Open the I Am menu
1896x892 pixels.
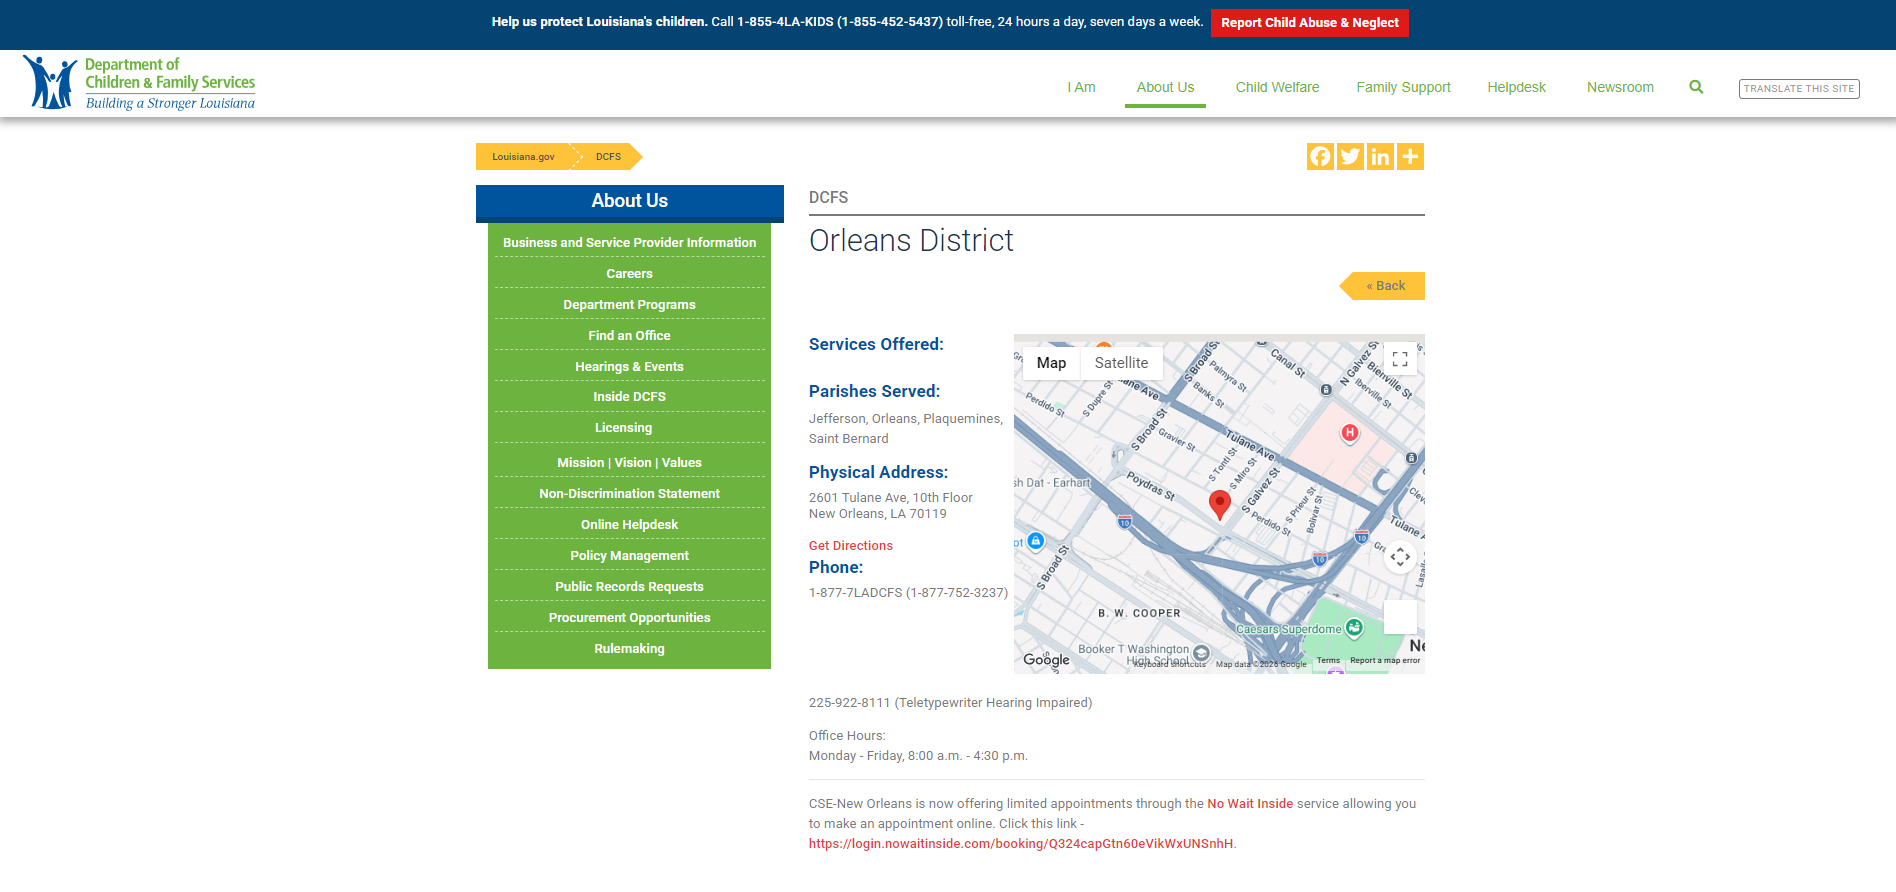pos(1081,87)
